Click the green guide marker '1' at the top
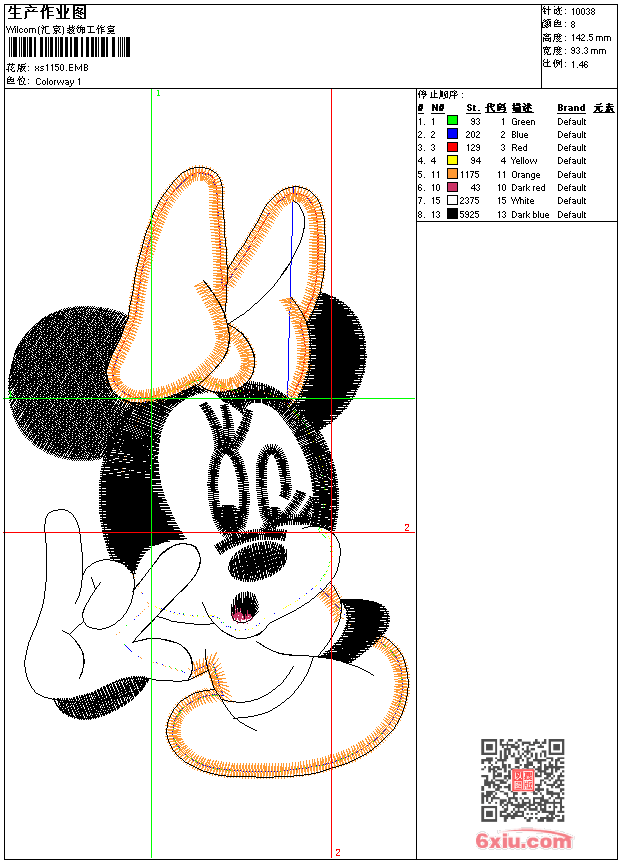The image size is (620, 860). 159,94
